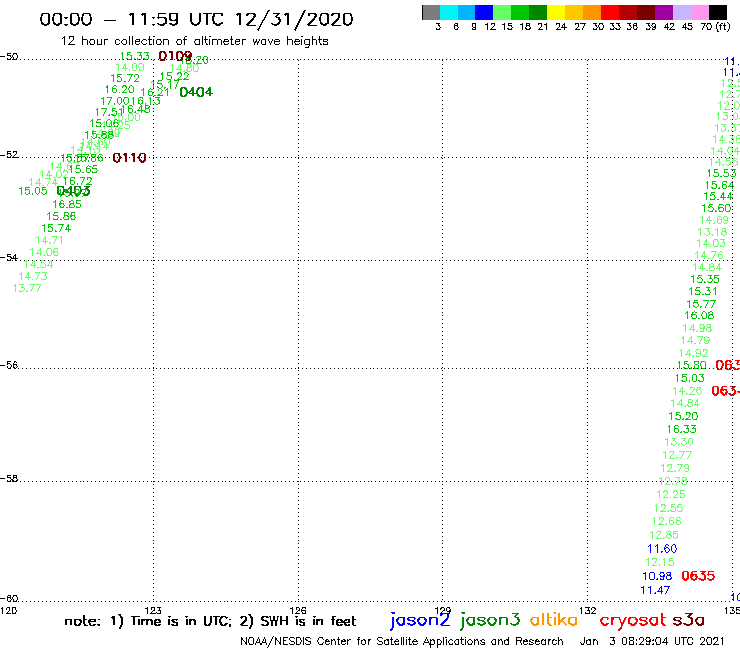This screenshot has width=740, height=650.
Task: Click the red time marker '0635'
Action: click(698, 576)
